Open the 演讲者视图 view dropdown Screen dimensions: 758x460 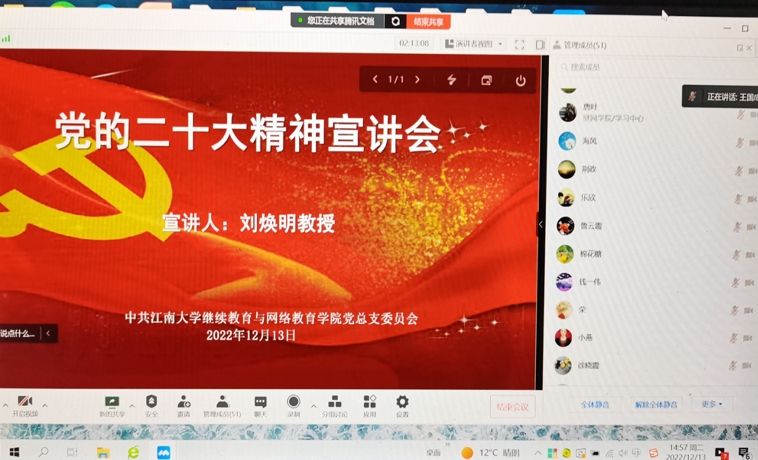[x=474, y=44]
